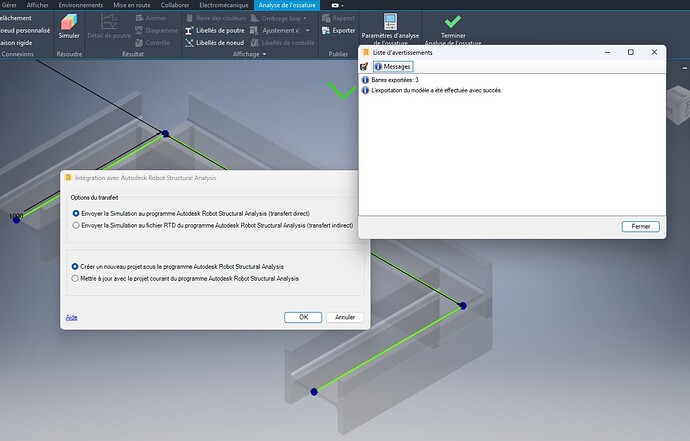
Task: Click Annuler in Robot integration dialog
Action: click(x=345, y=317)
